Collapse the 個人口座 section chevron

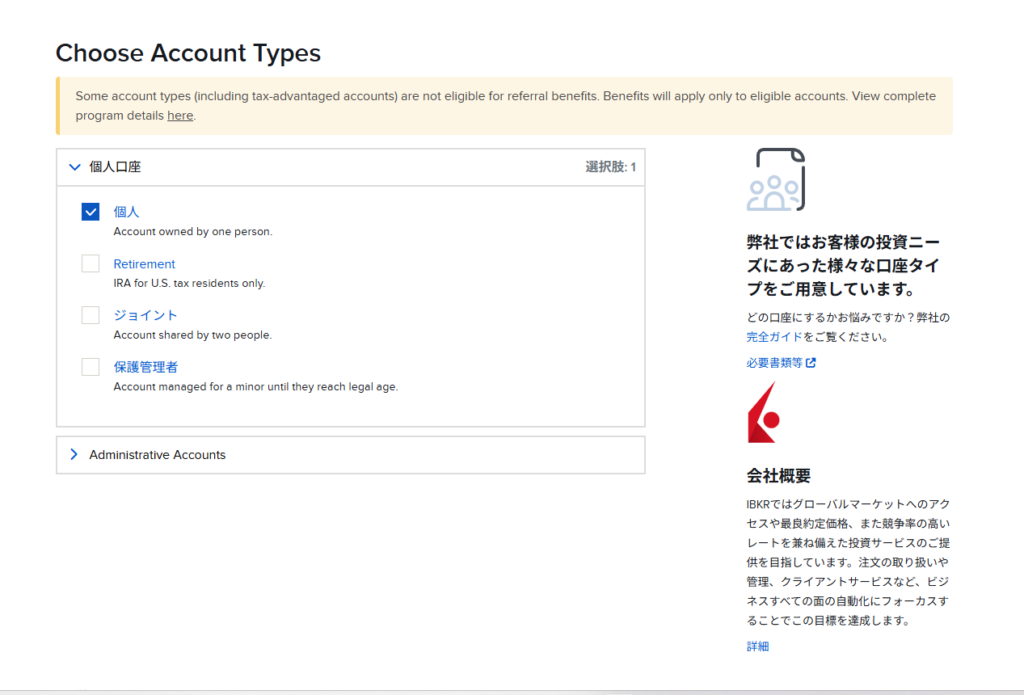pyautogui.click(x=74, y=167)
